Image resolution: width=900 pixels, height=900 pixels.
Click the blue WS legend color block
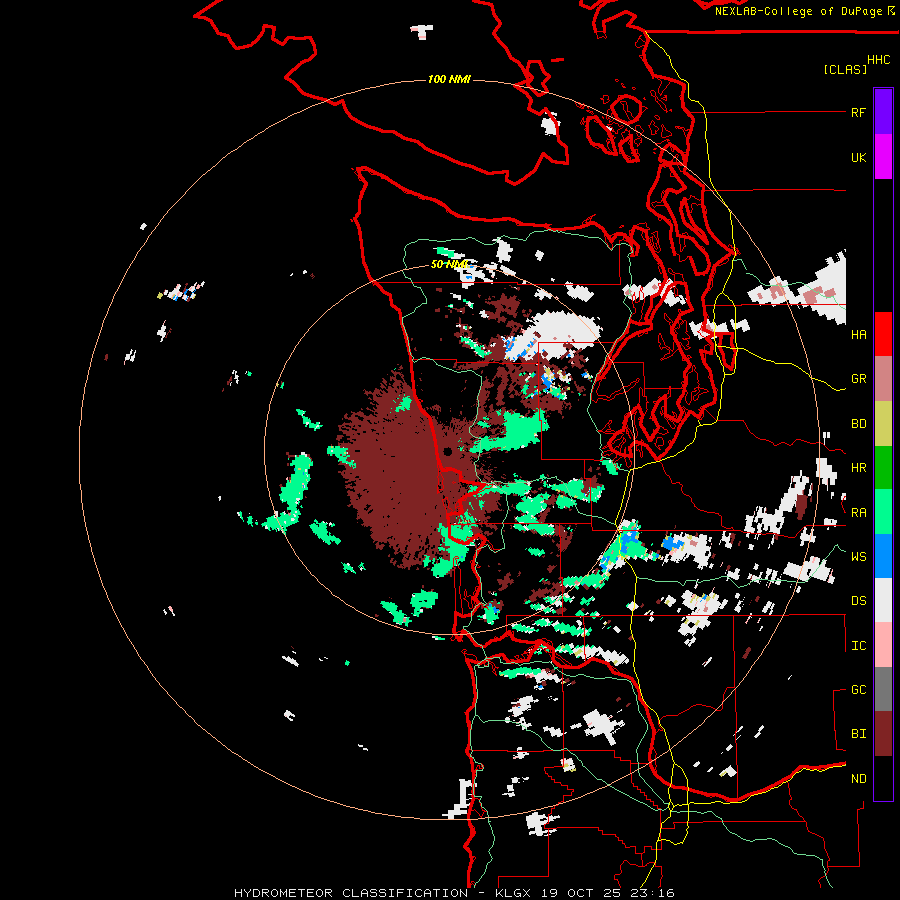(883, 556)
